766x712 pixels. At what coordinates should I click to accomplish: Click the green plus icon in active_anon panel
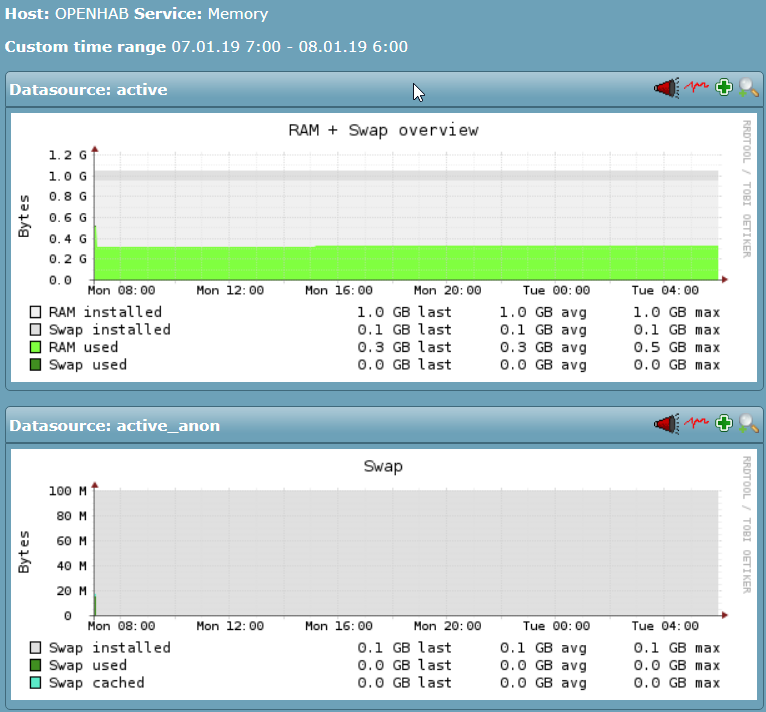[x=725, y=424]
